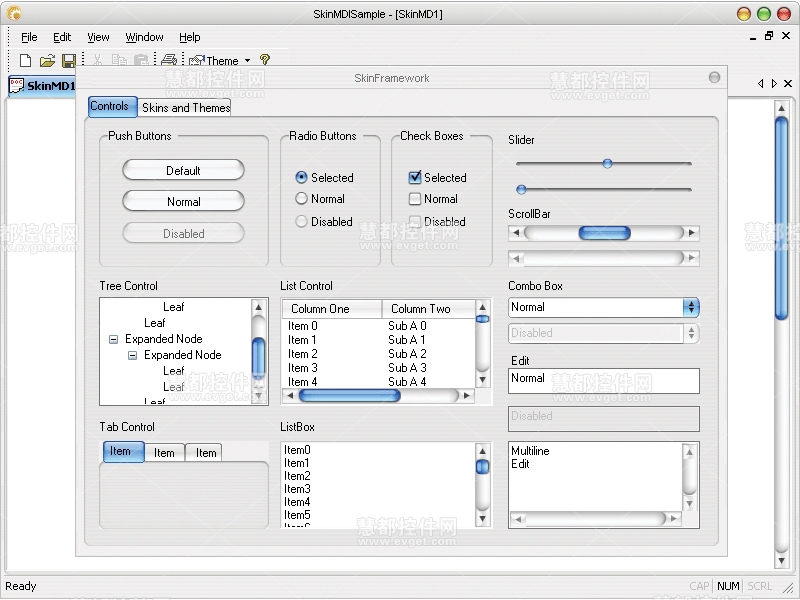Select Item0 in the ListBox
Image resolution: width=800 pixels, height=600 pixels.
pyautogui.click(x=297, y=450)
